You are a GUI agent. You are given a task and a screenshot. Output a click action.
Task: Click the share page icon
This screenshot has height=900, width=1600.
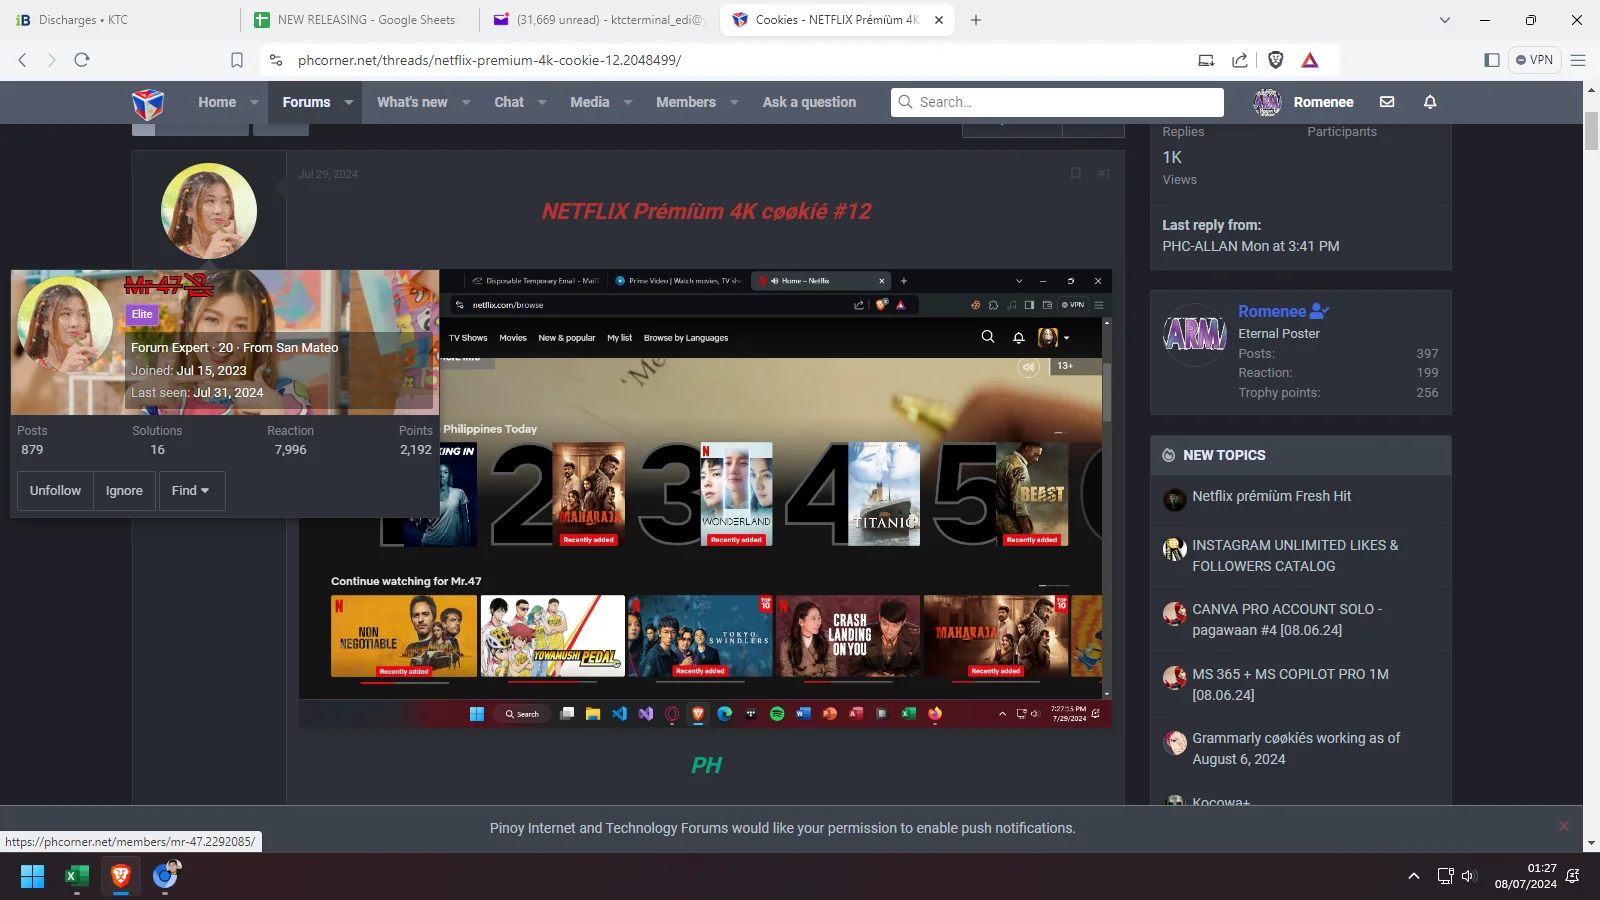(1240, 60)
